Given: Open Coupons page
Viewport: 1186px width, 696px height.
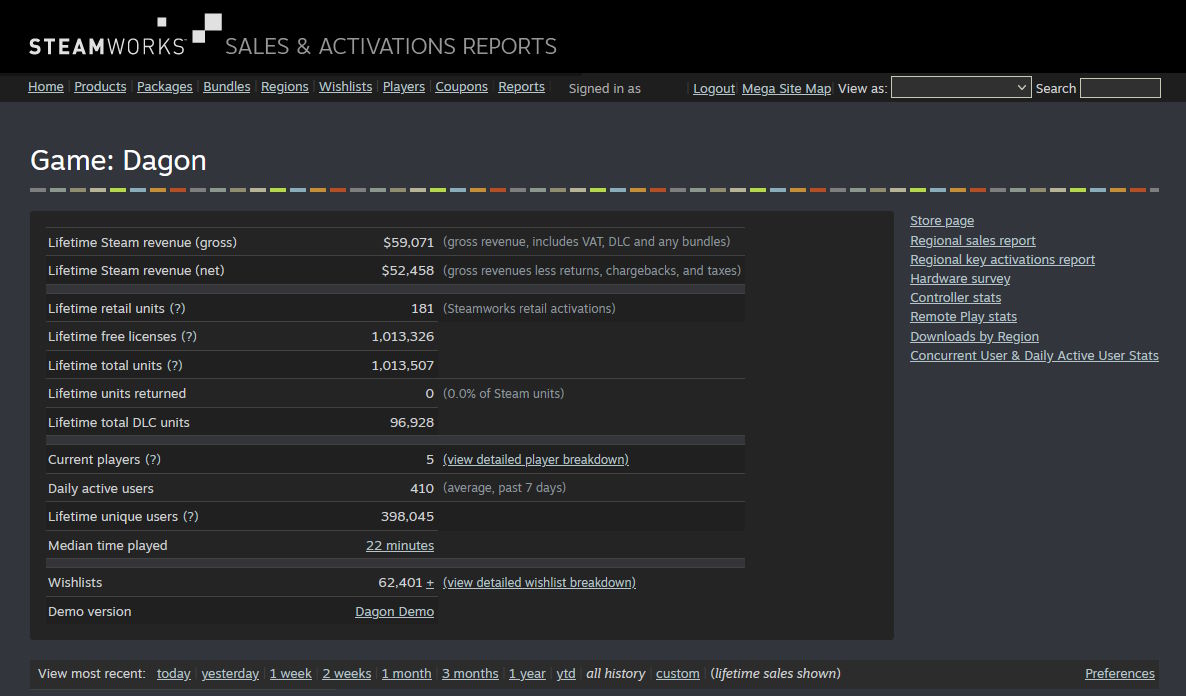Looking at the screenshot, I should pos(461,86).
